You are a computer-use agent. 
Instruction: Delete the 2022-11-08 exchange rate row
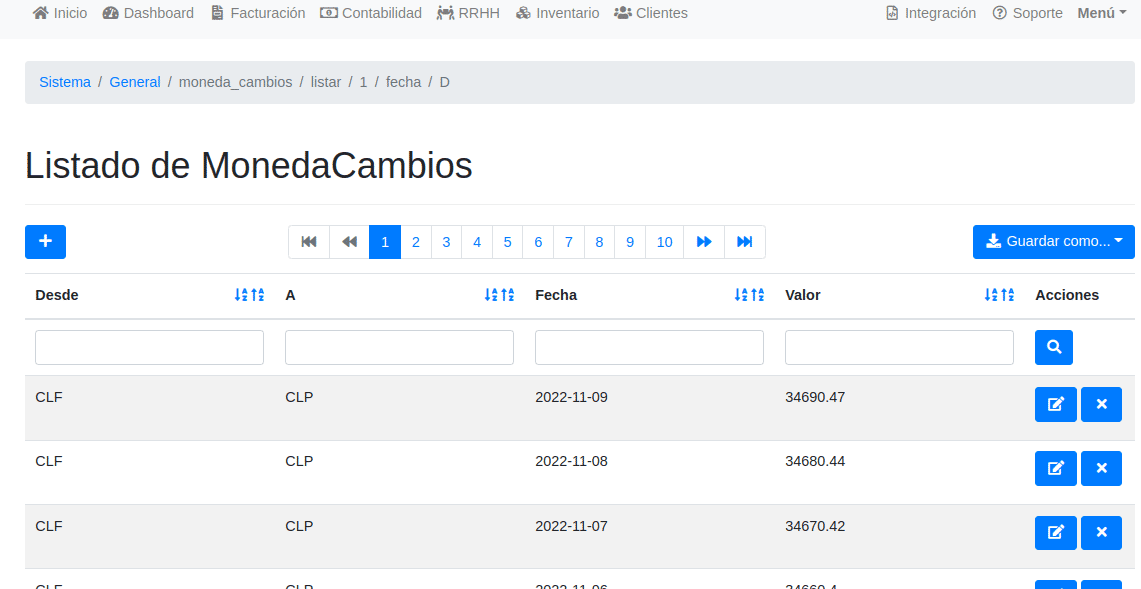(x=1101, y=469)
